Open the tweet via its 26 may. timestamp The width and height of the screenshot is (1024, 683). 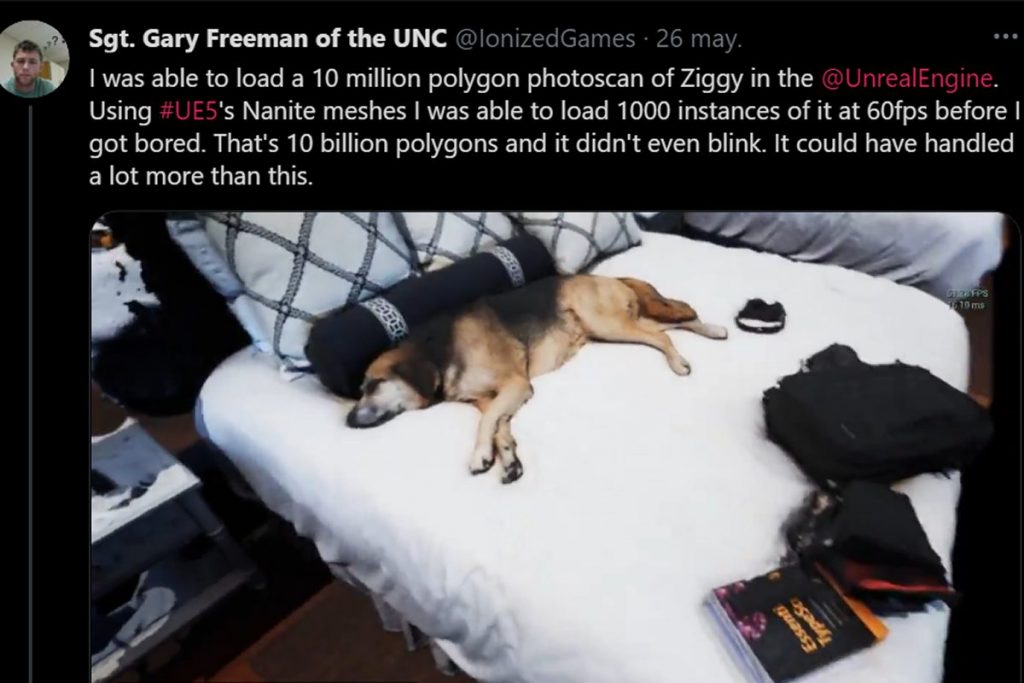(699, 39)
